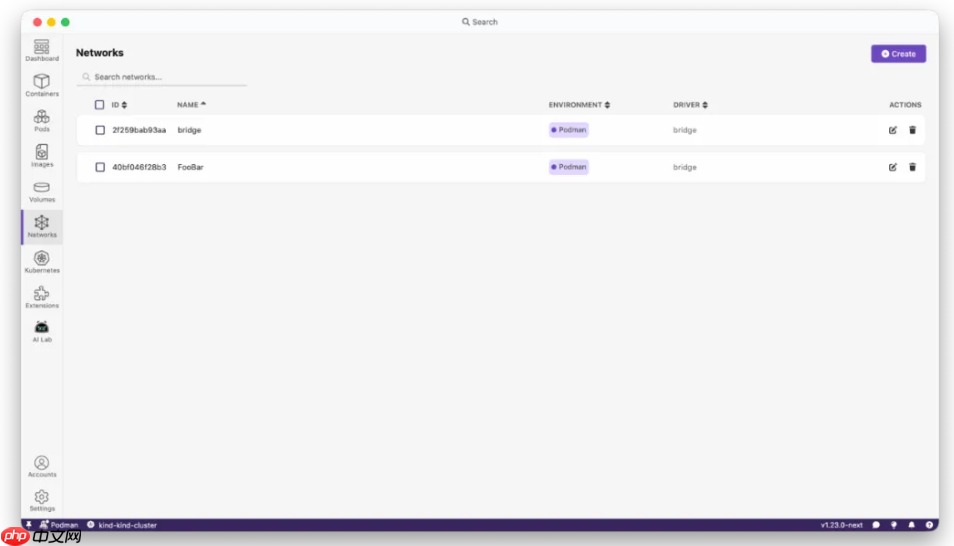Click the Networks page heading

point(100,53)
